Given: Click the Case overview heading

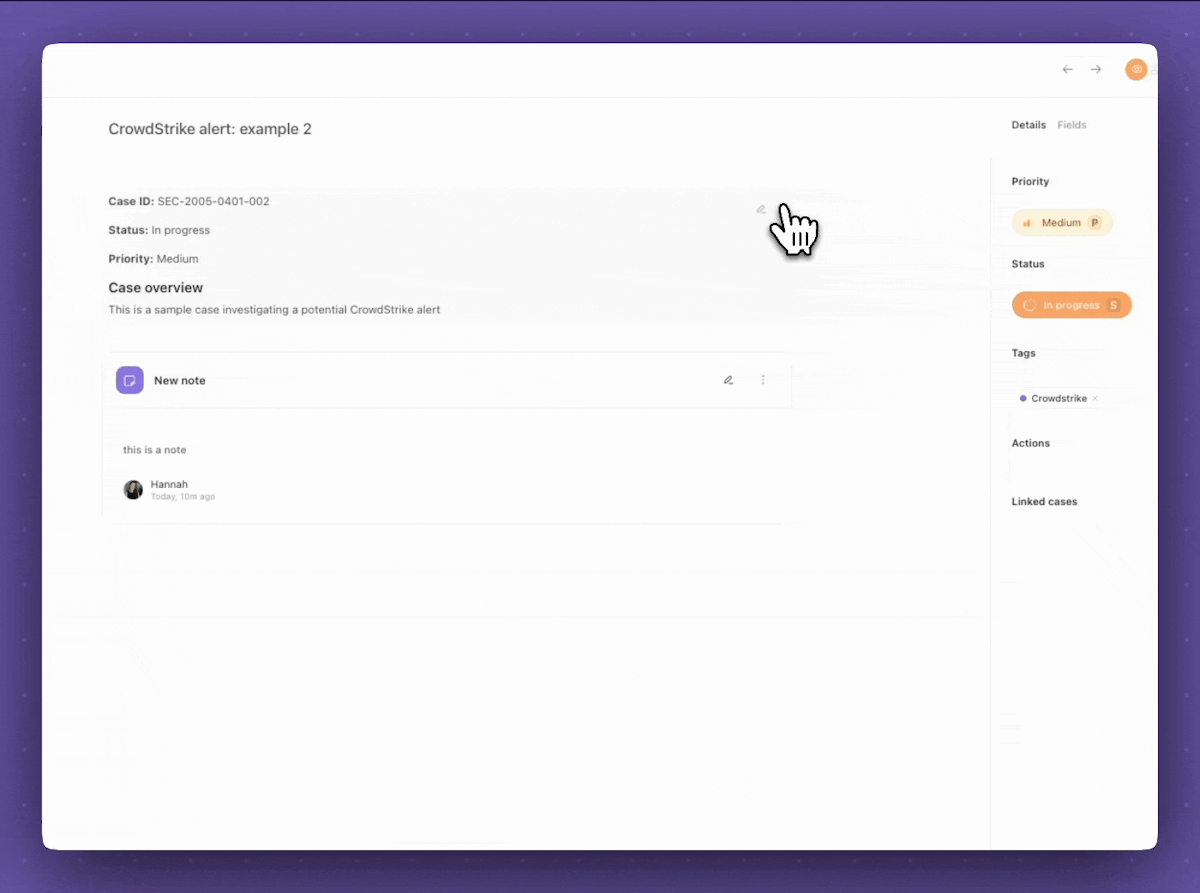Looking at the screenshot, I should (x=155, y=288).
